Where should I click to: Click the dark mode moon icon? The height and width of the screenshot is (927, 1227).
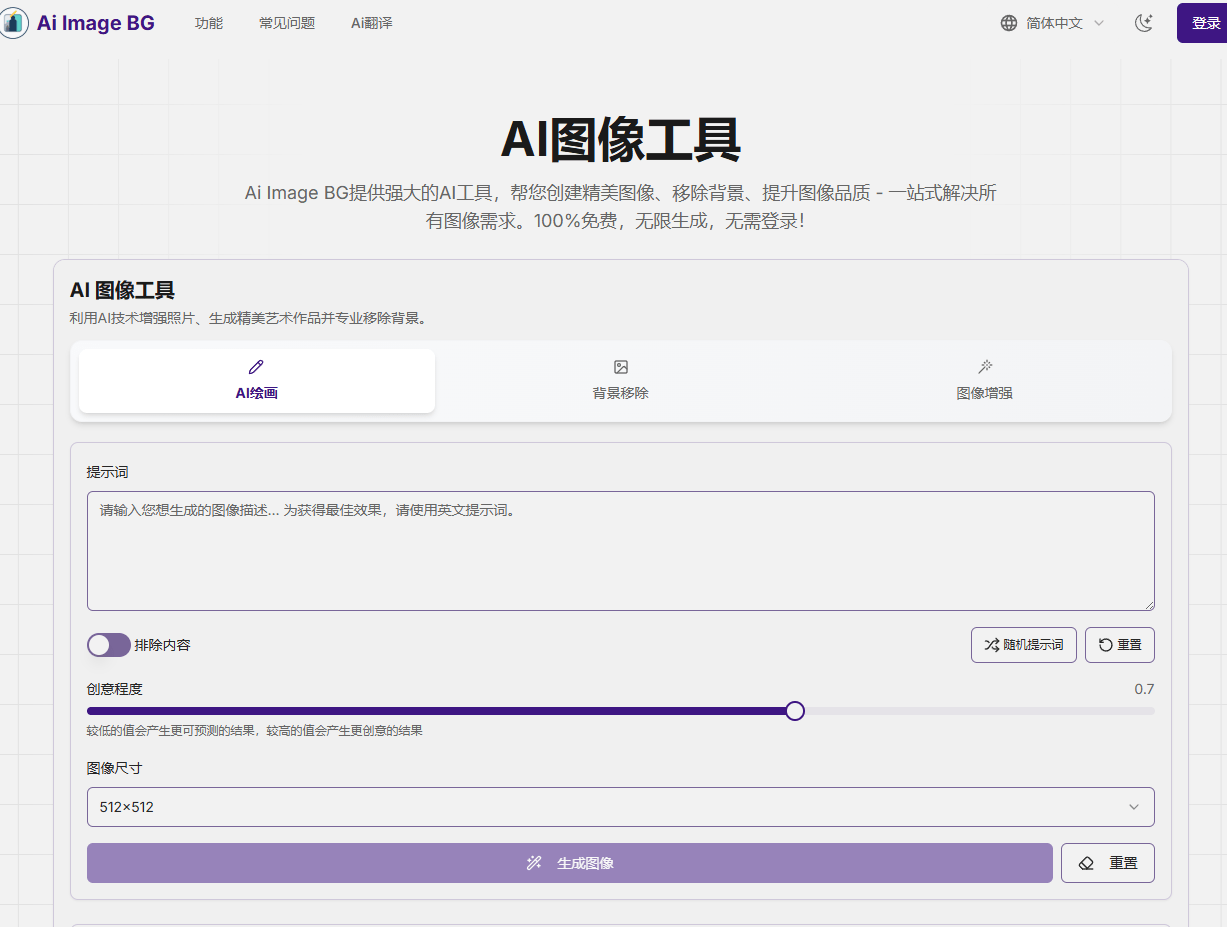1144,22
